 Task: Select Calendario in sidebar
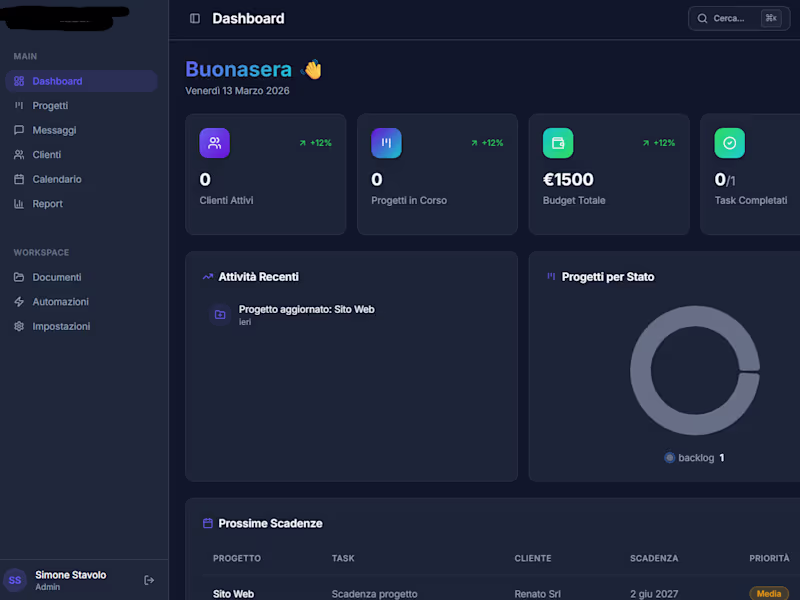click(x=81, y=179)
